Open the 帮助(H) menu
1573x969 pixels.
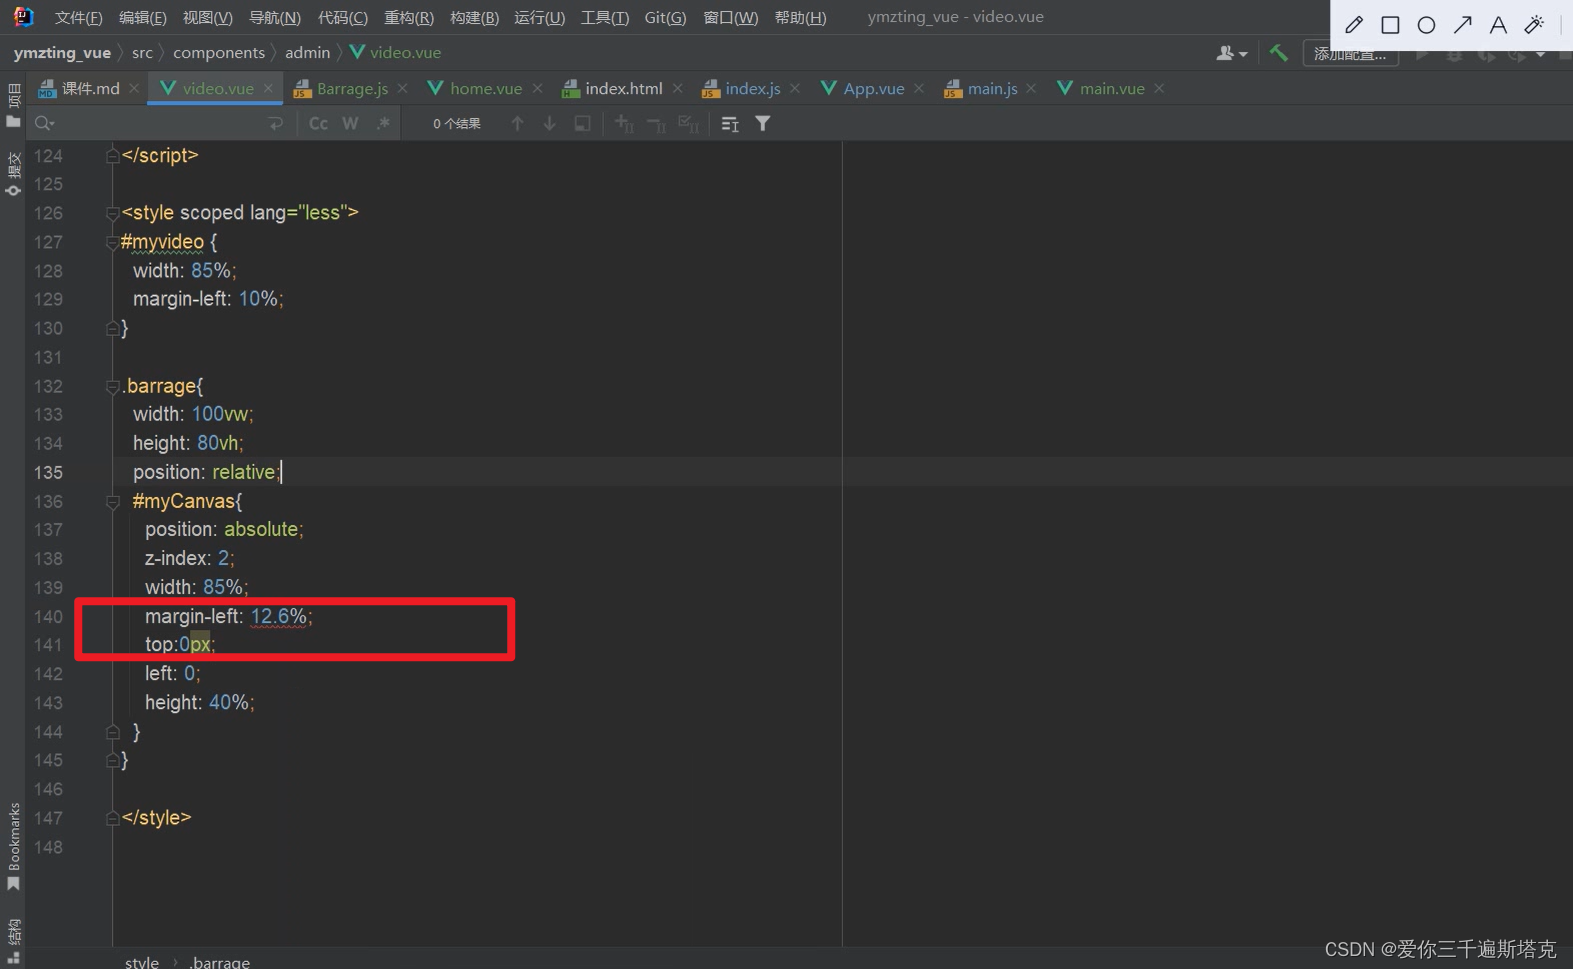[x=800, y=18]
